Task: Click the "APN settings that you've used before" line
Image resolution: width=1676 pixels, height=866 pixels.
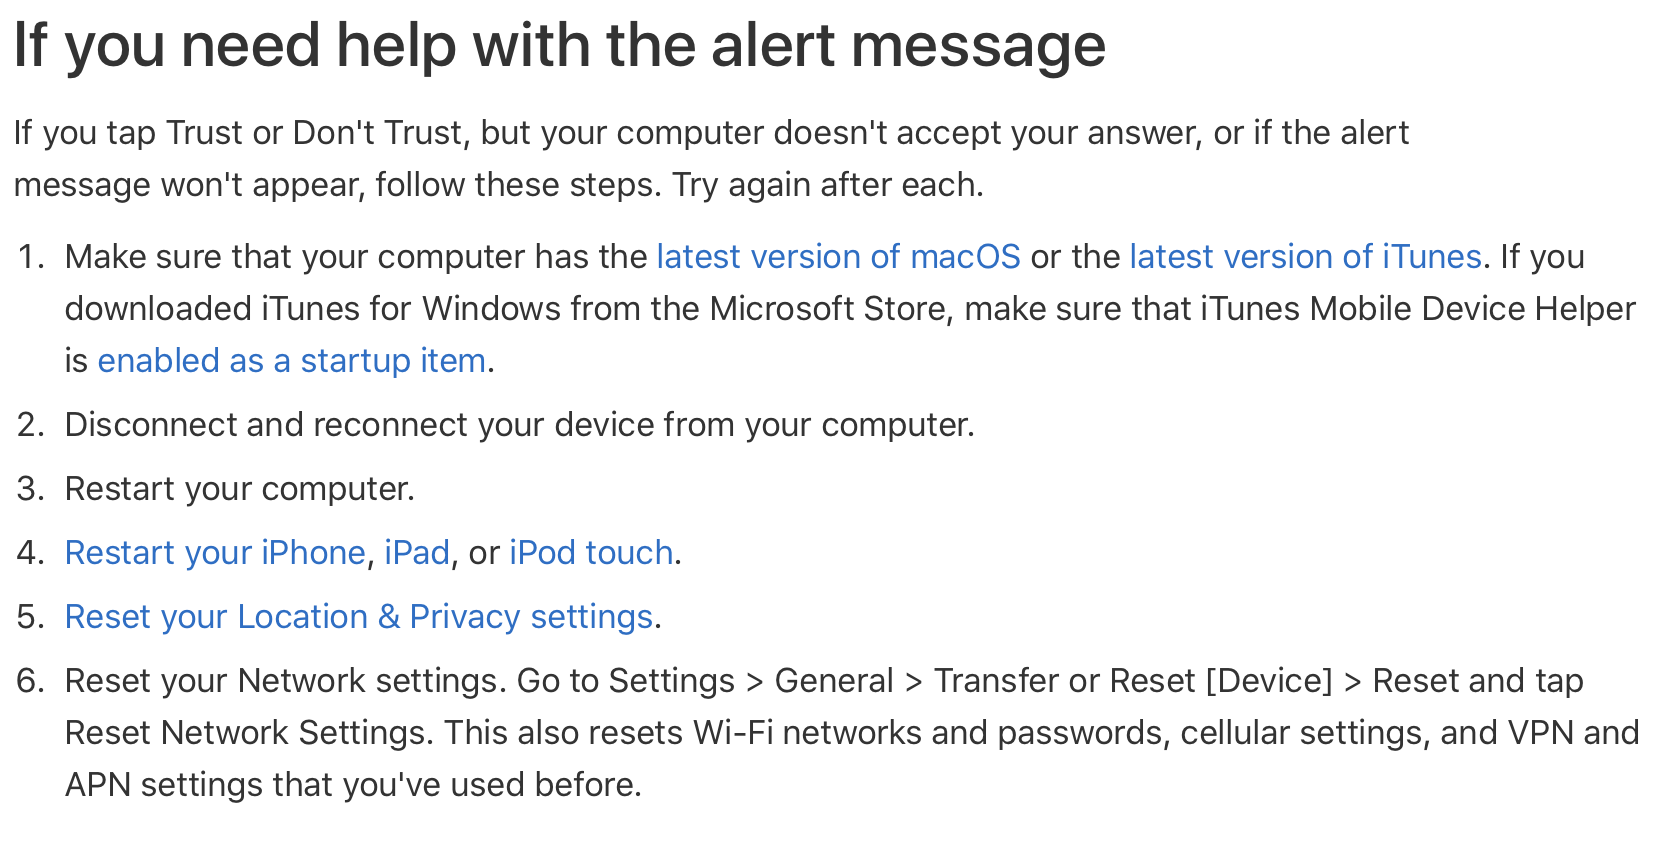Action: coord(353,785)
